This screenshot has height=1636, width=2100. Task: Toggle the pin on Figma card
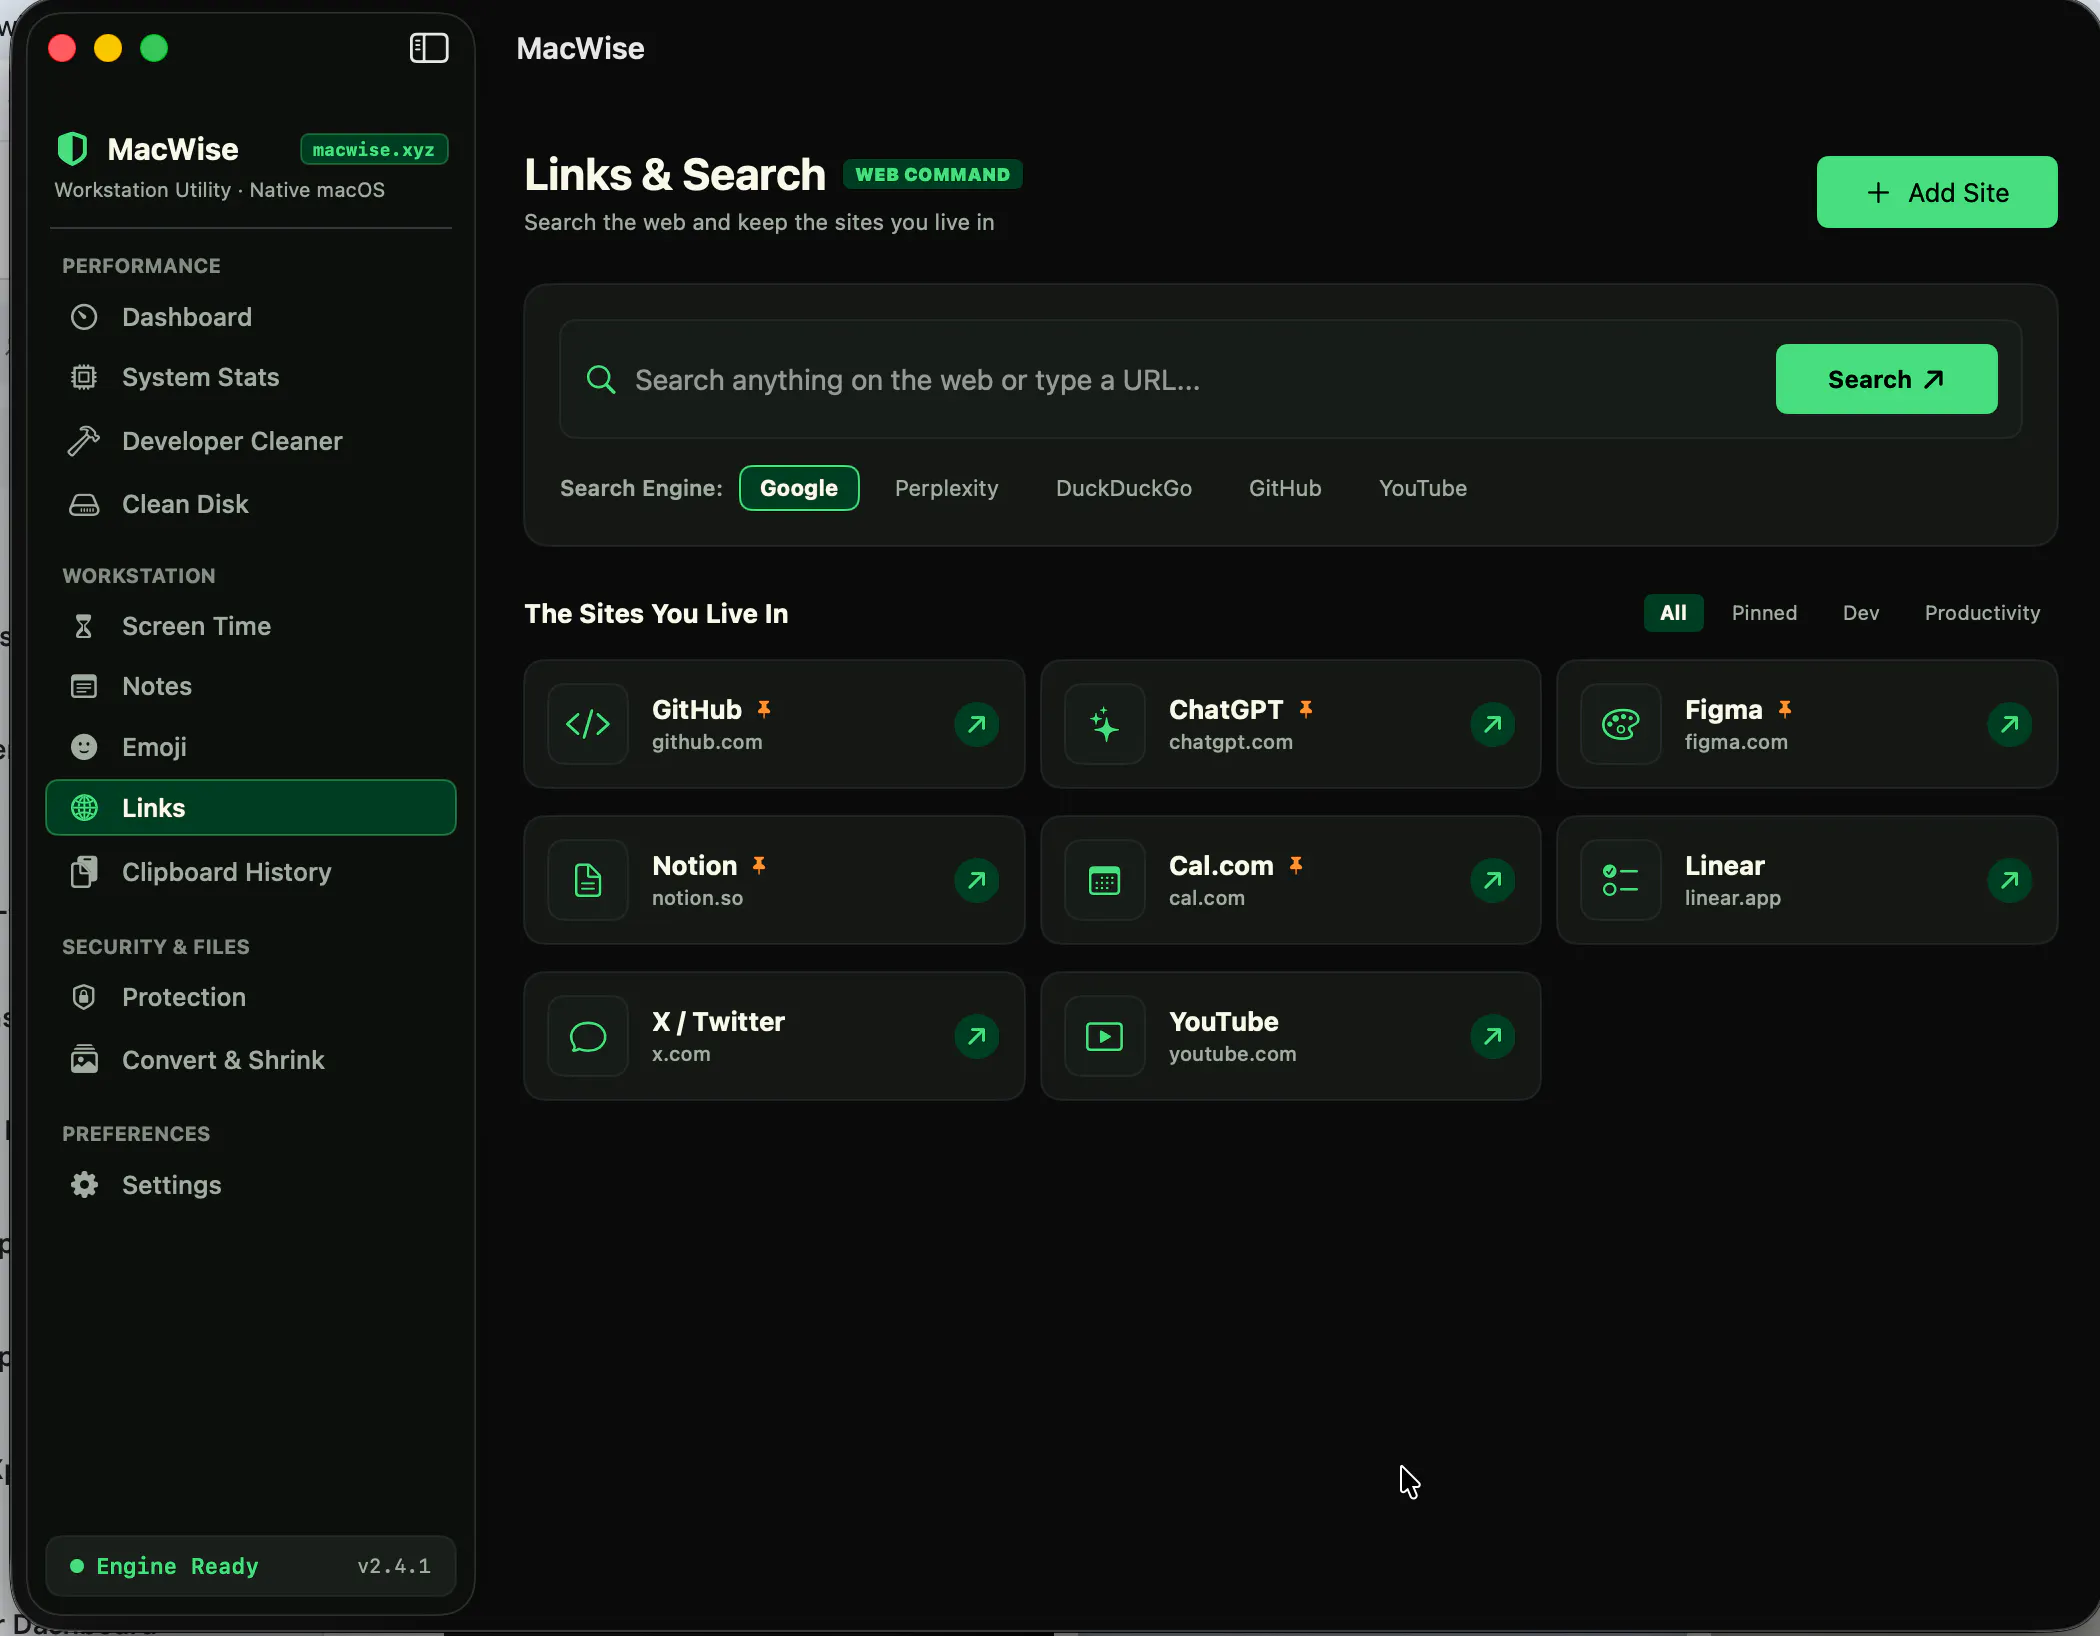click(x=1785, y=709)
